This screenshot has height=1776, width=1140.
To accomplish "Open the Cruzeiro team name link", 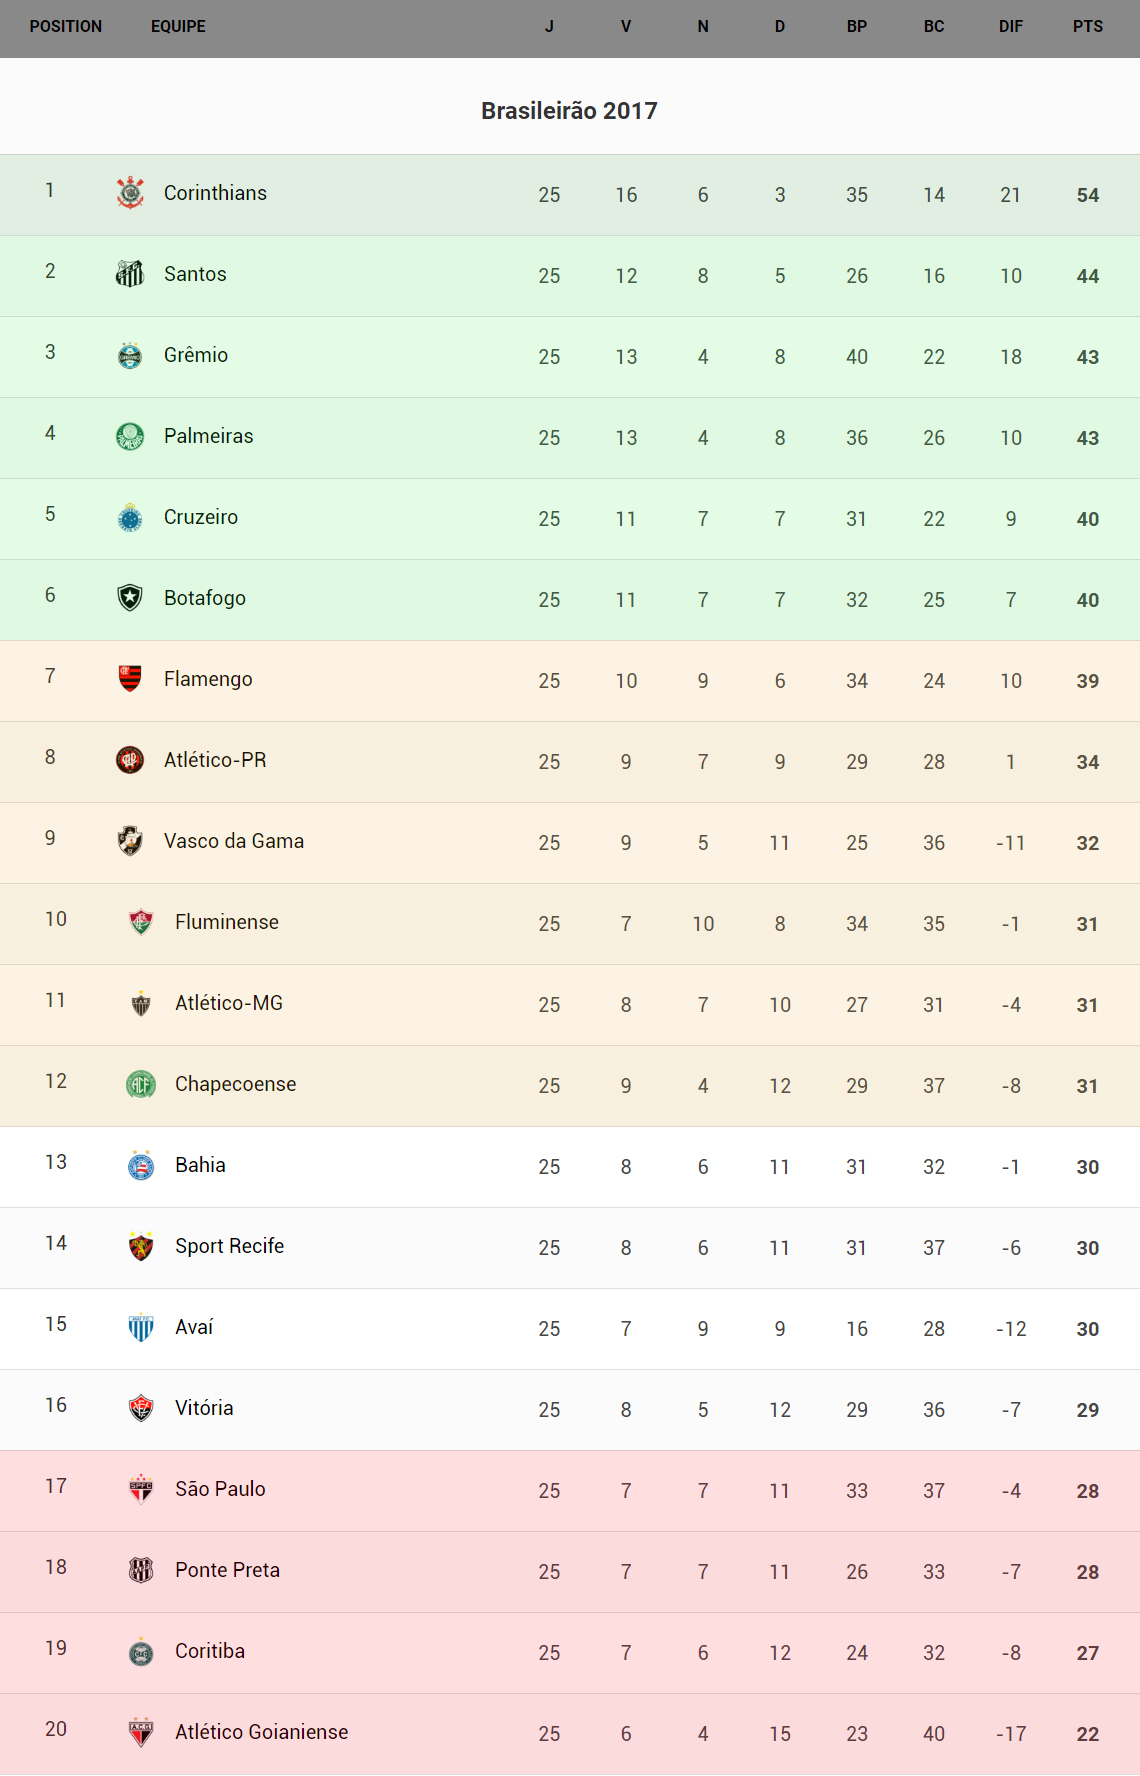I will (201, 517).
